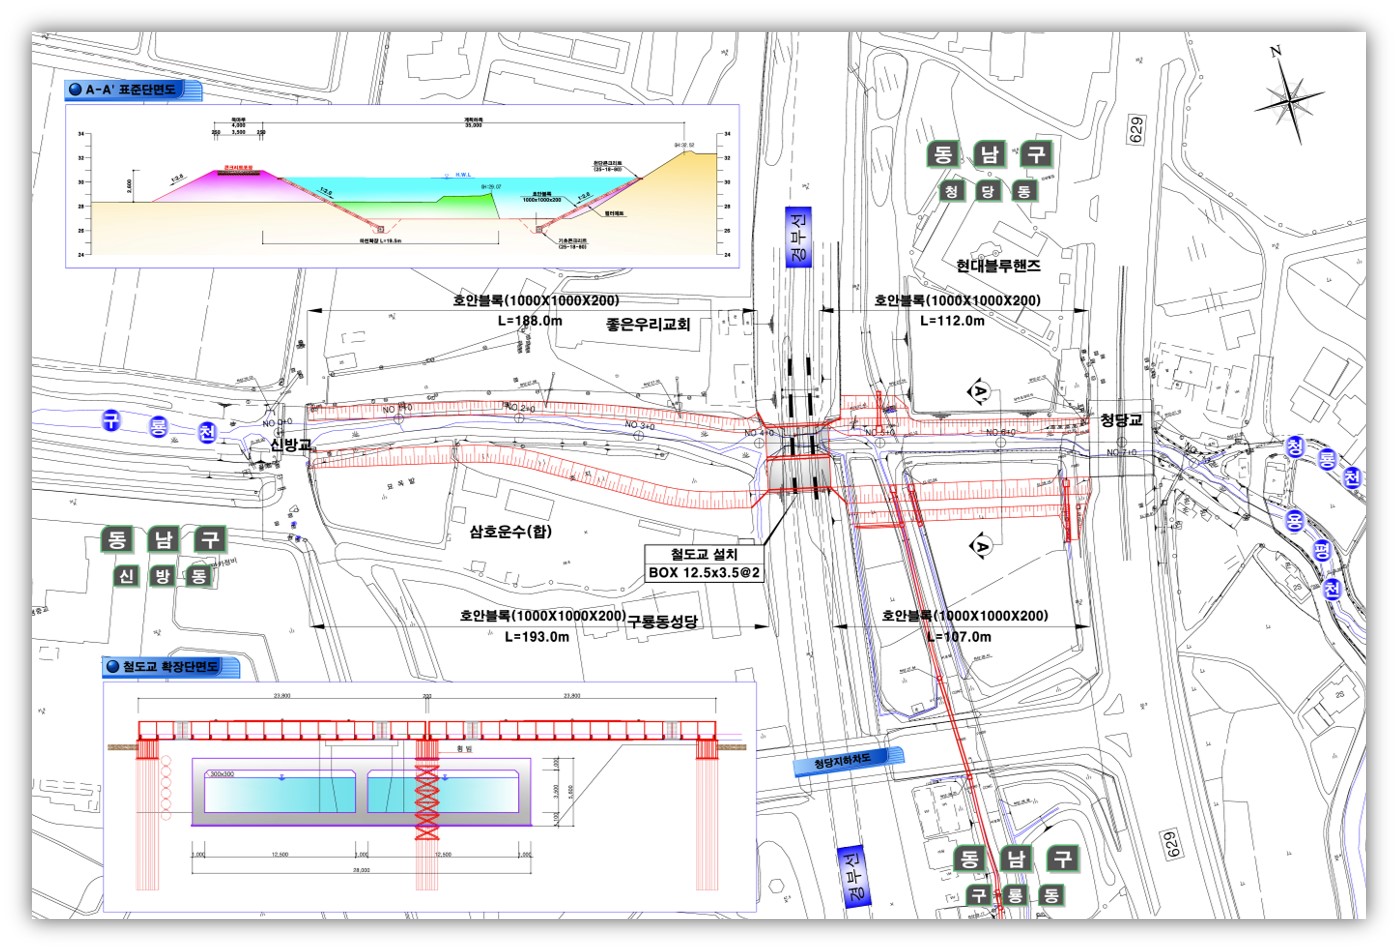This screenshot has width=1398, height=951.
Task: Click the blue bullet beside 철도교 확장단면도
Action: (112, 666)
